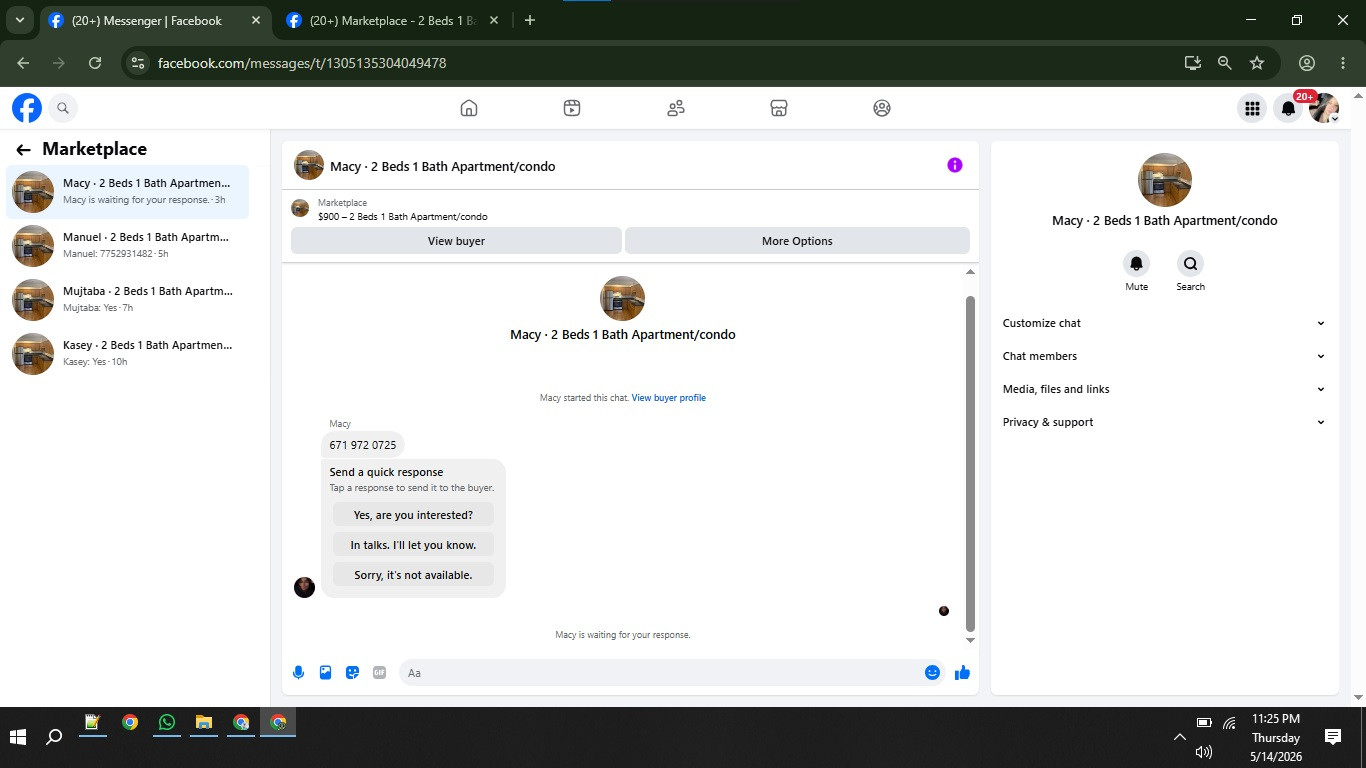Image resolution: width=1366 pixels, height=768 pixels.
Task: Open the notifications bell with 20+ badge
Action: [1289, 108]
